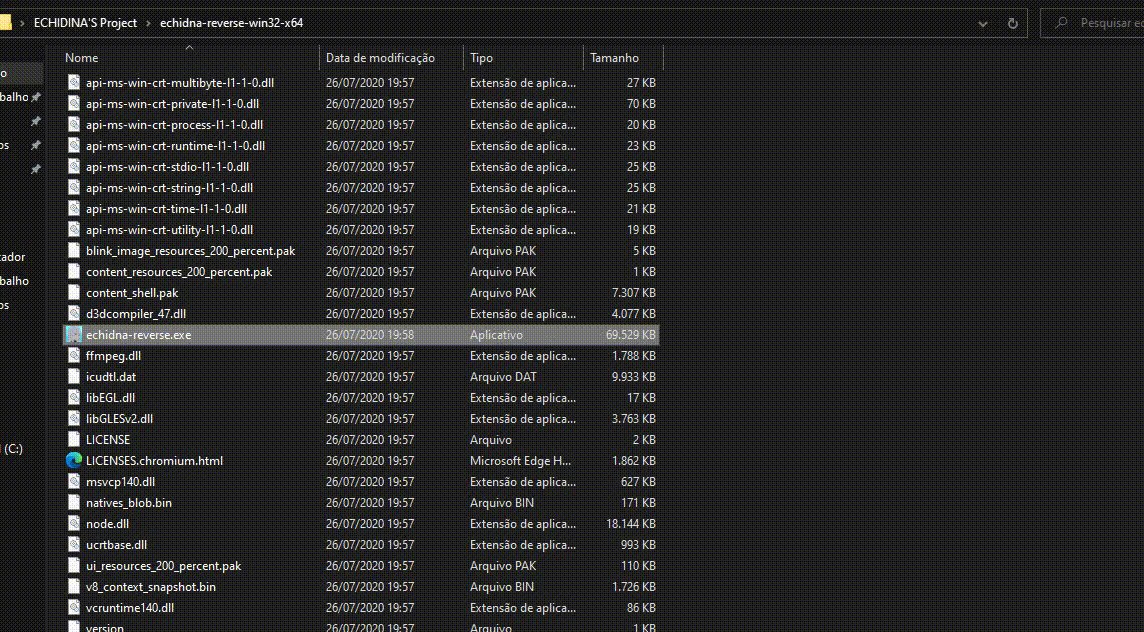
Task: Click the Arquivo DAT type cell
Action: [503, 377]
